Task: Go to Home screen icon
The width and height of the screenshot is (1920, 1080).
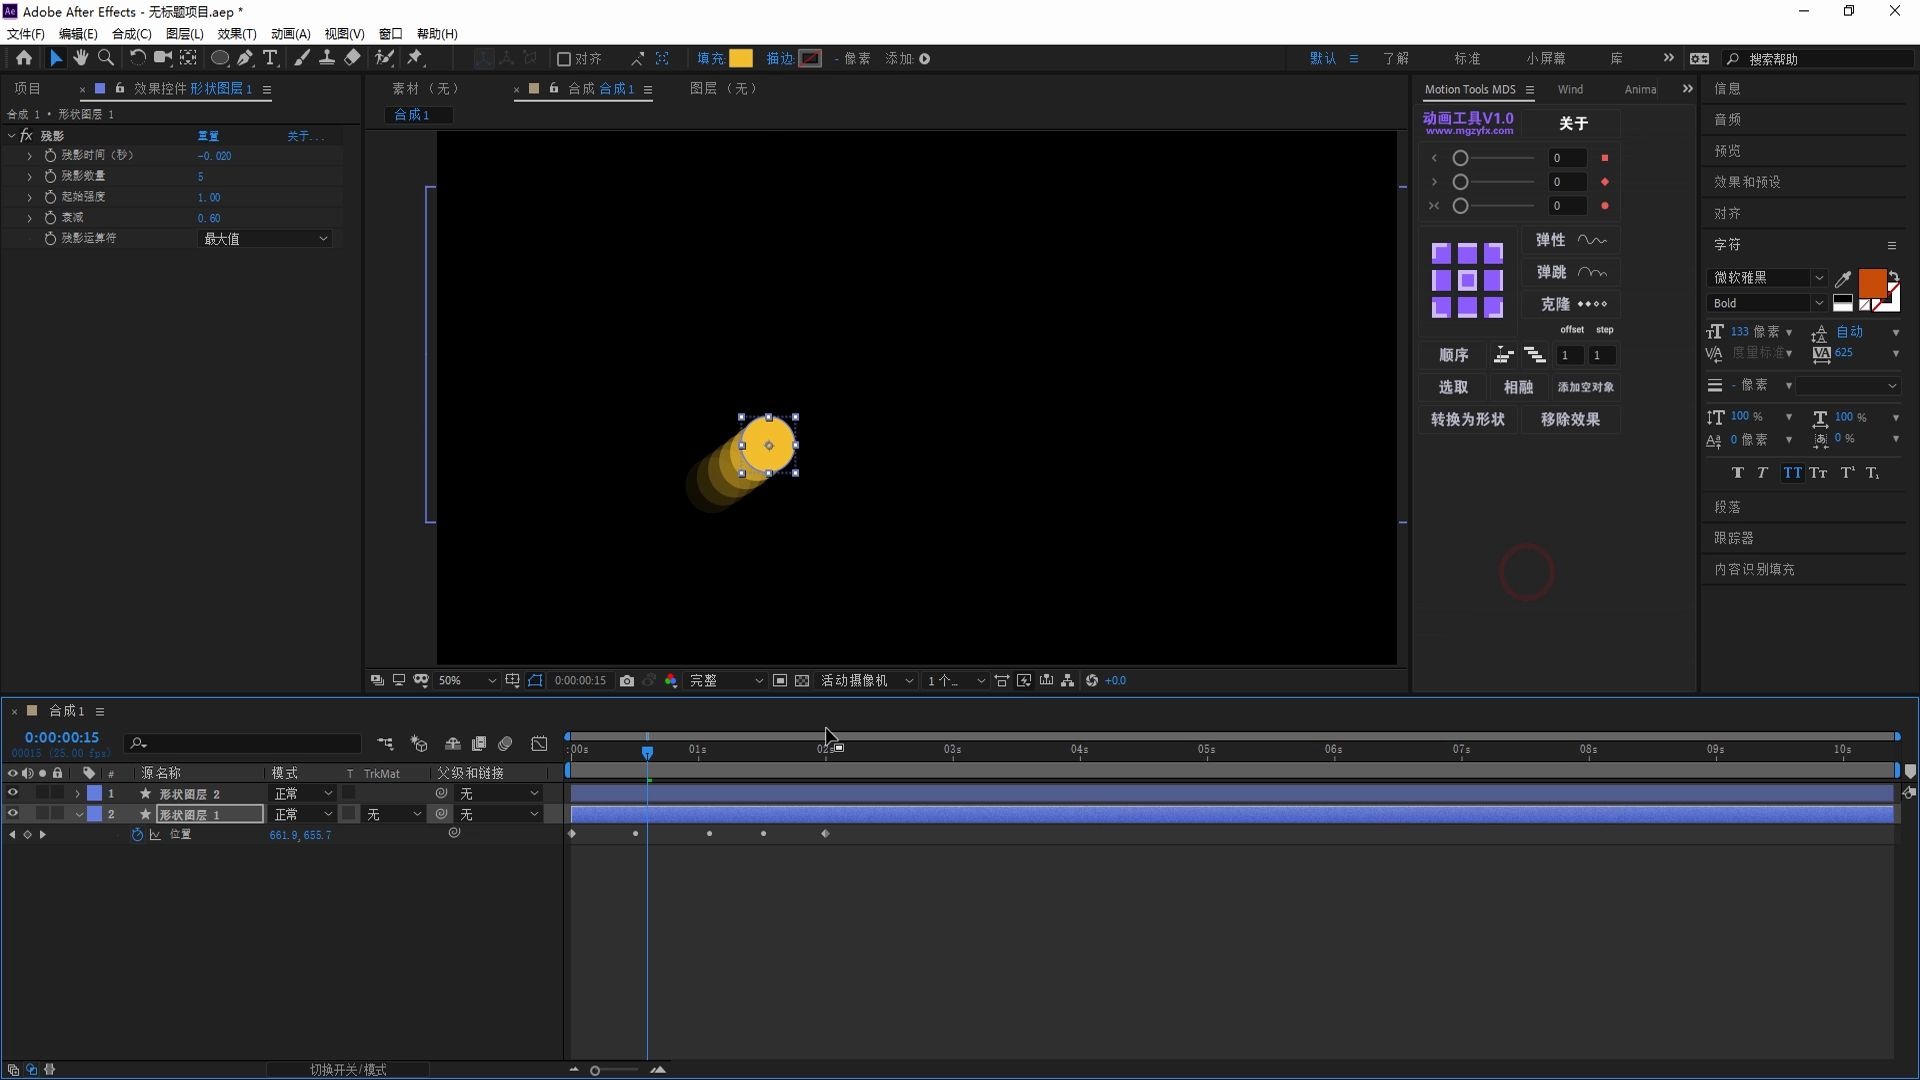Action: point(24,58)
